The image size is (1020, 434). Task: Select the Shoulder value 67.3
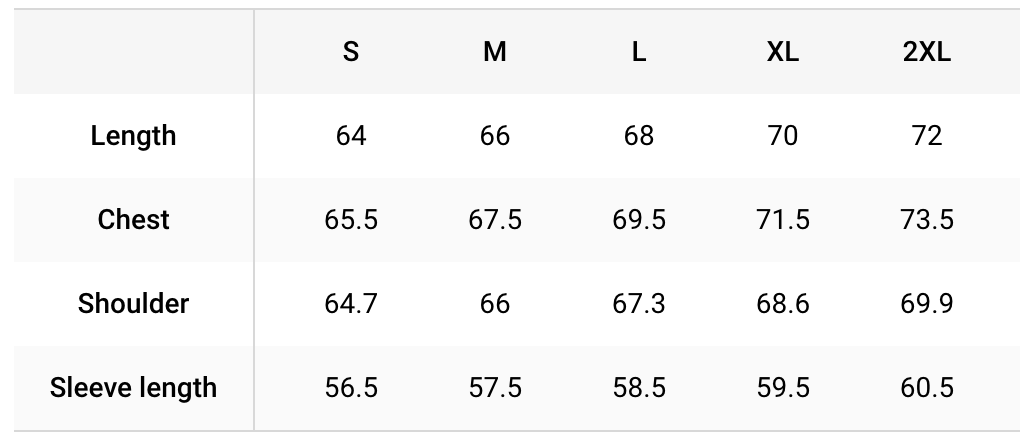pos(639,304)
